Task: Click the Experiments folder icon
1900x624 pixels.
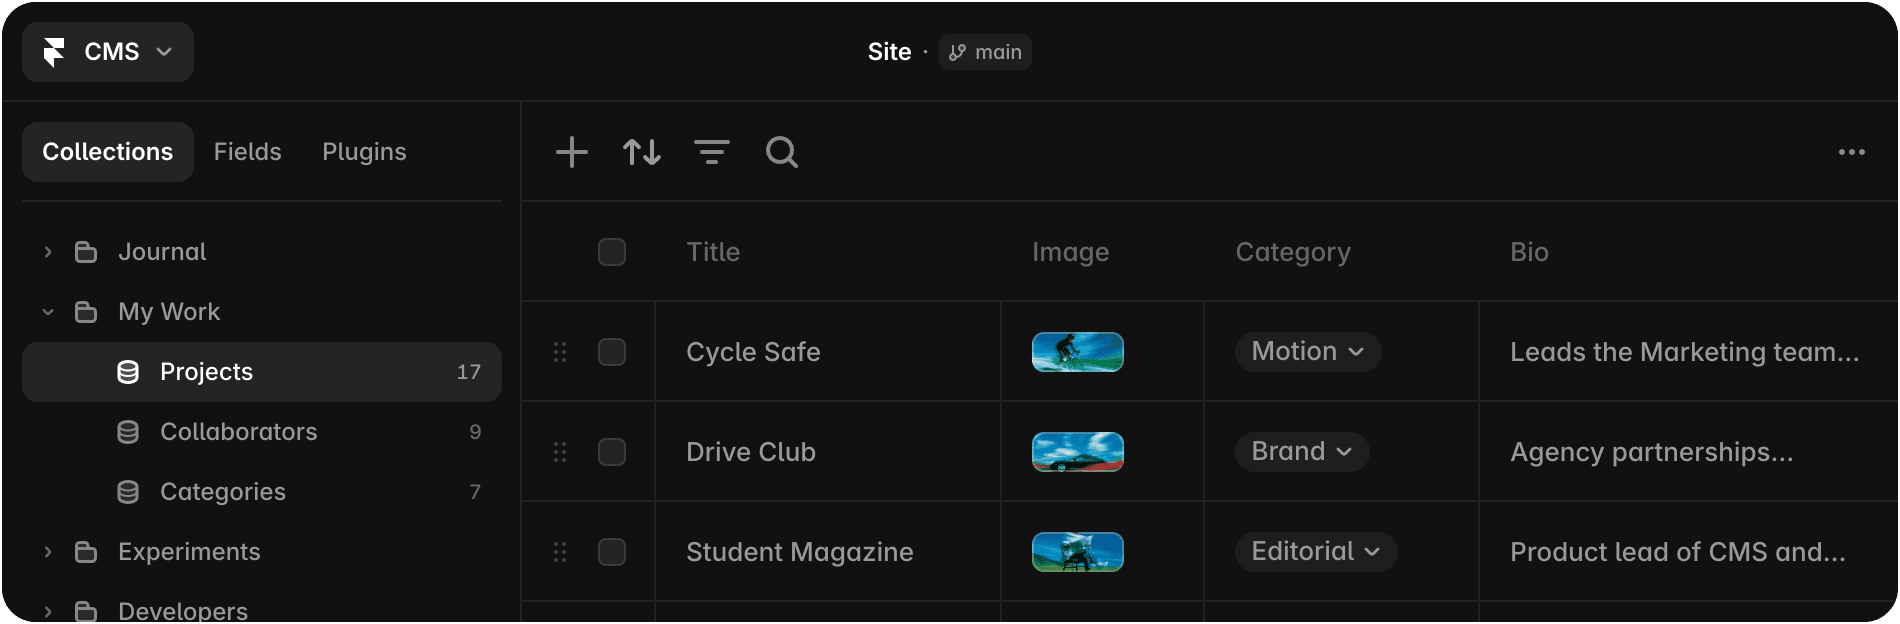Action: click(86, 552)
